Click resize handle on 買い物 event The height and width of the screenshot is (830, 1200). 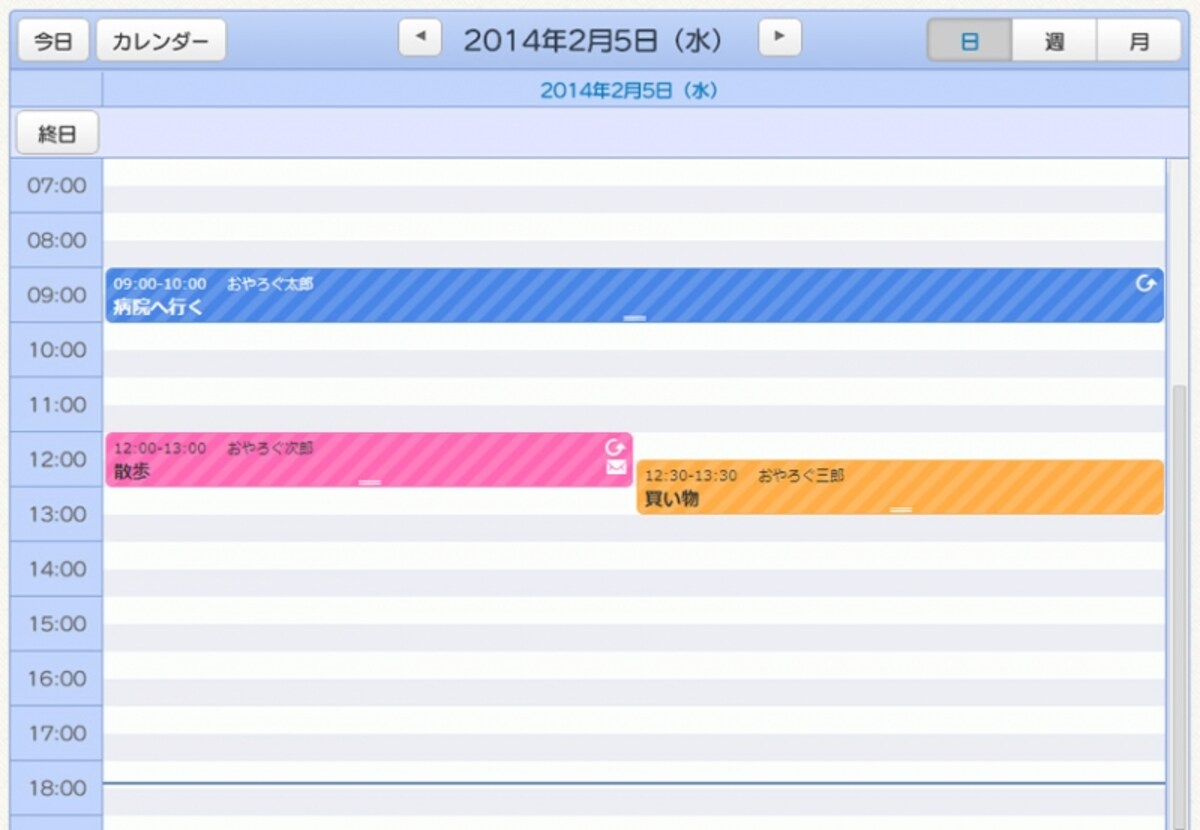[x=901, y=509]
